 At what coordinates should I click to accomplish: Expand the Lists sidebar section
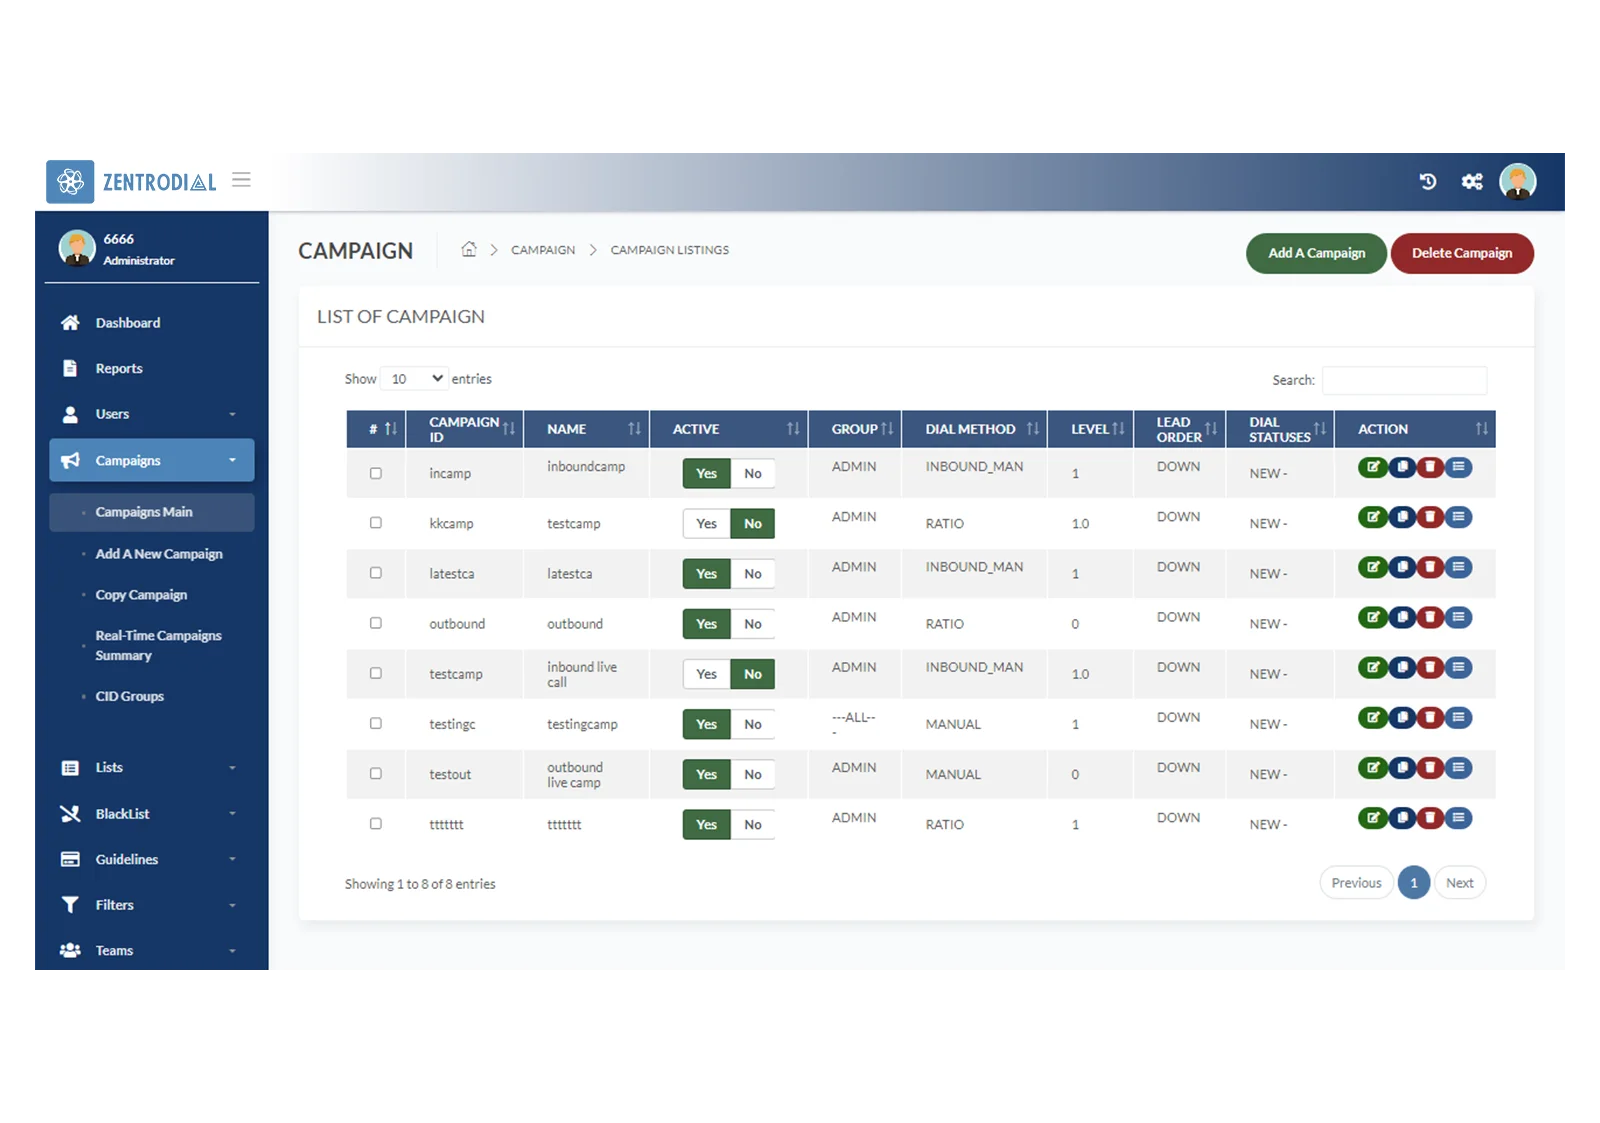(x=151, y=768)
